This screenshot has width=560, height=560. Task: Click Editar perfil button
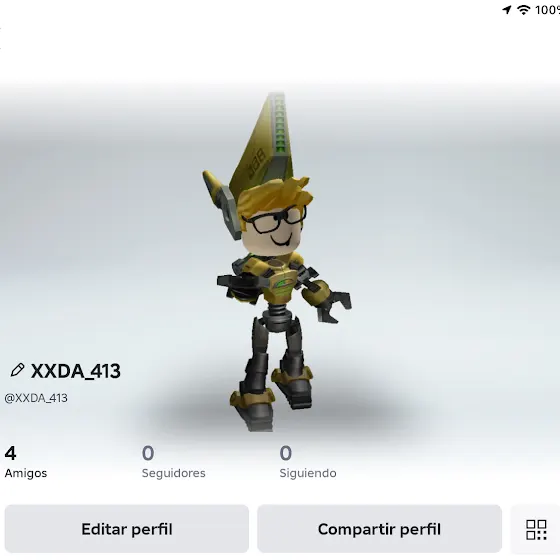tap(127, 529)
